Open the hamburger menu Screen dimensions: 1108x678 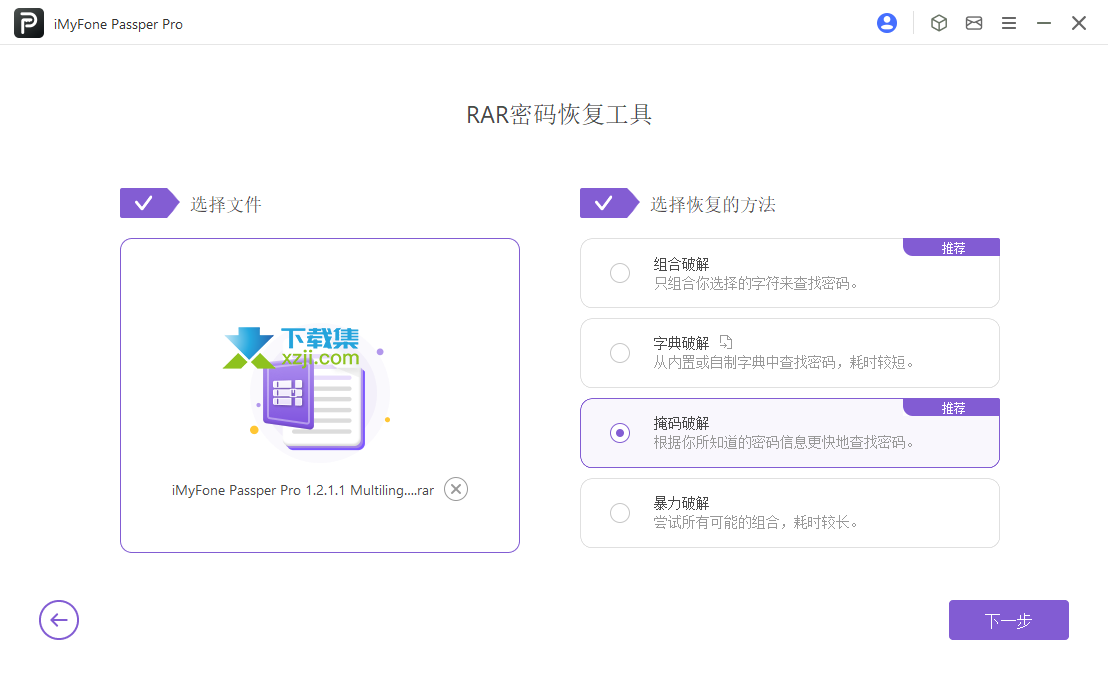tap(1009, 23)
